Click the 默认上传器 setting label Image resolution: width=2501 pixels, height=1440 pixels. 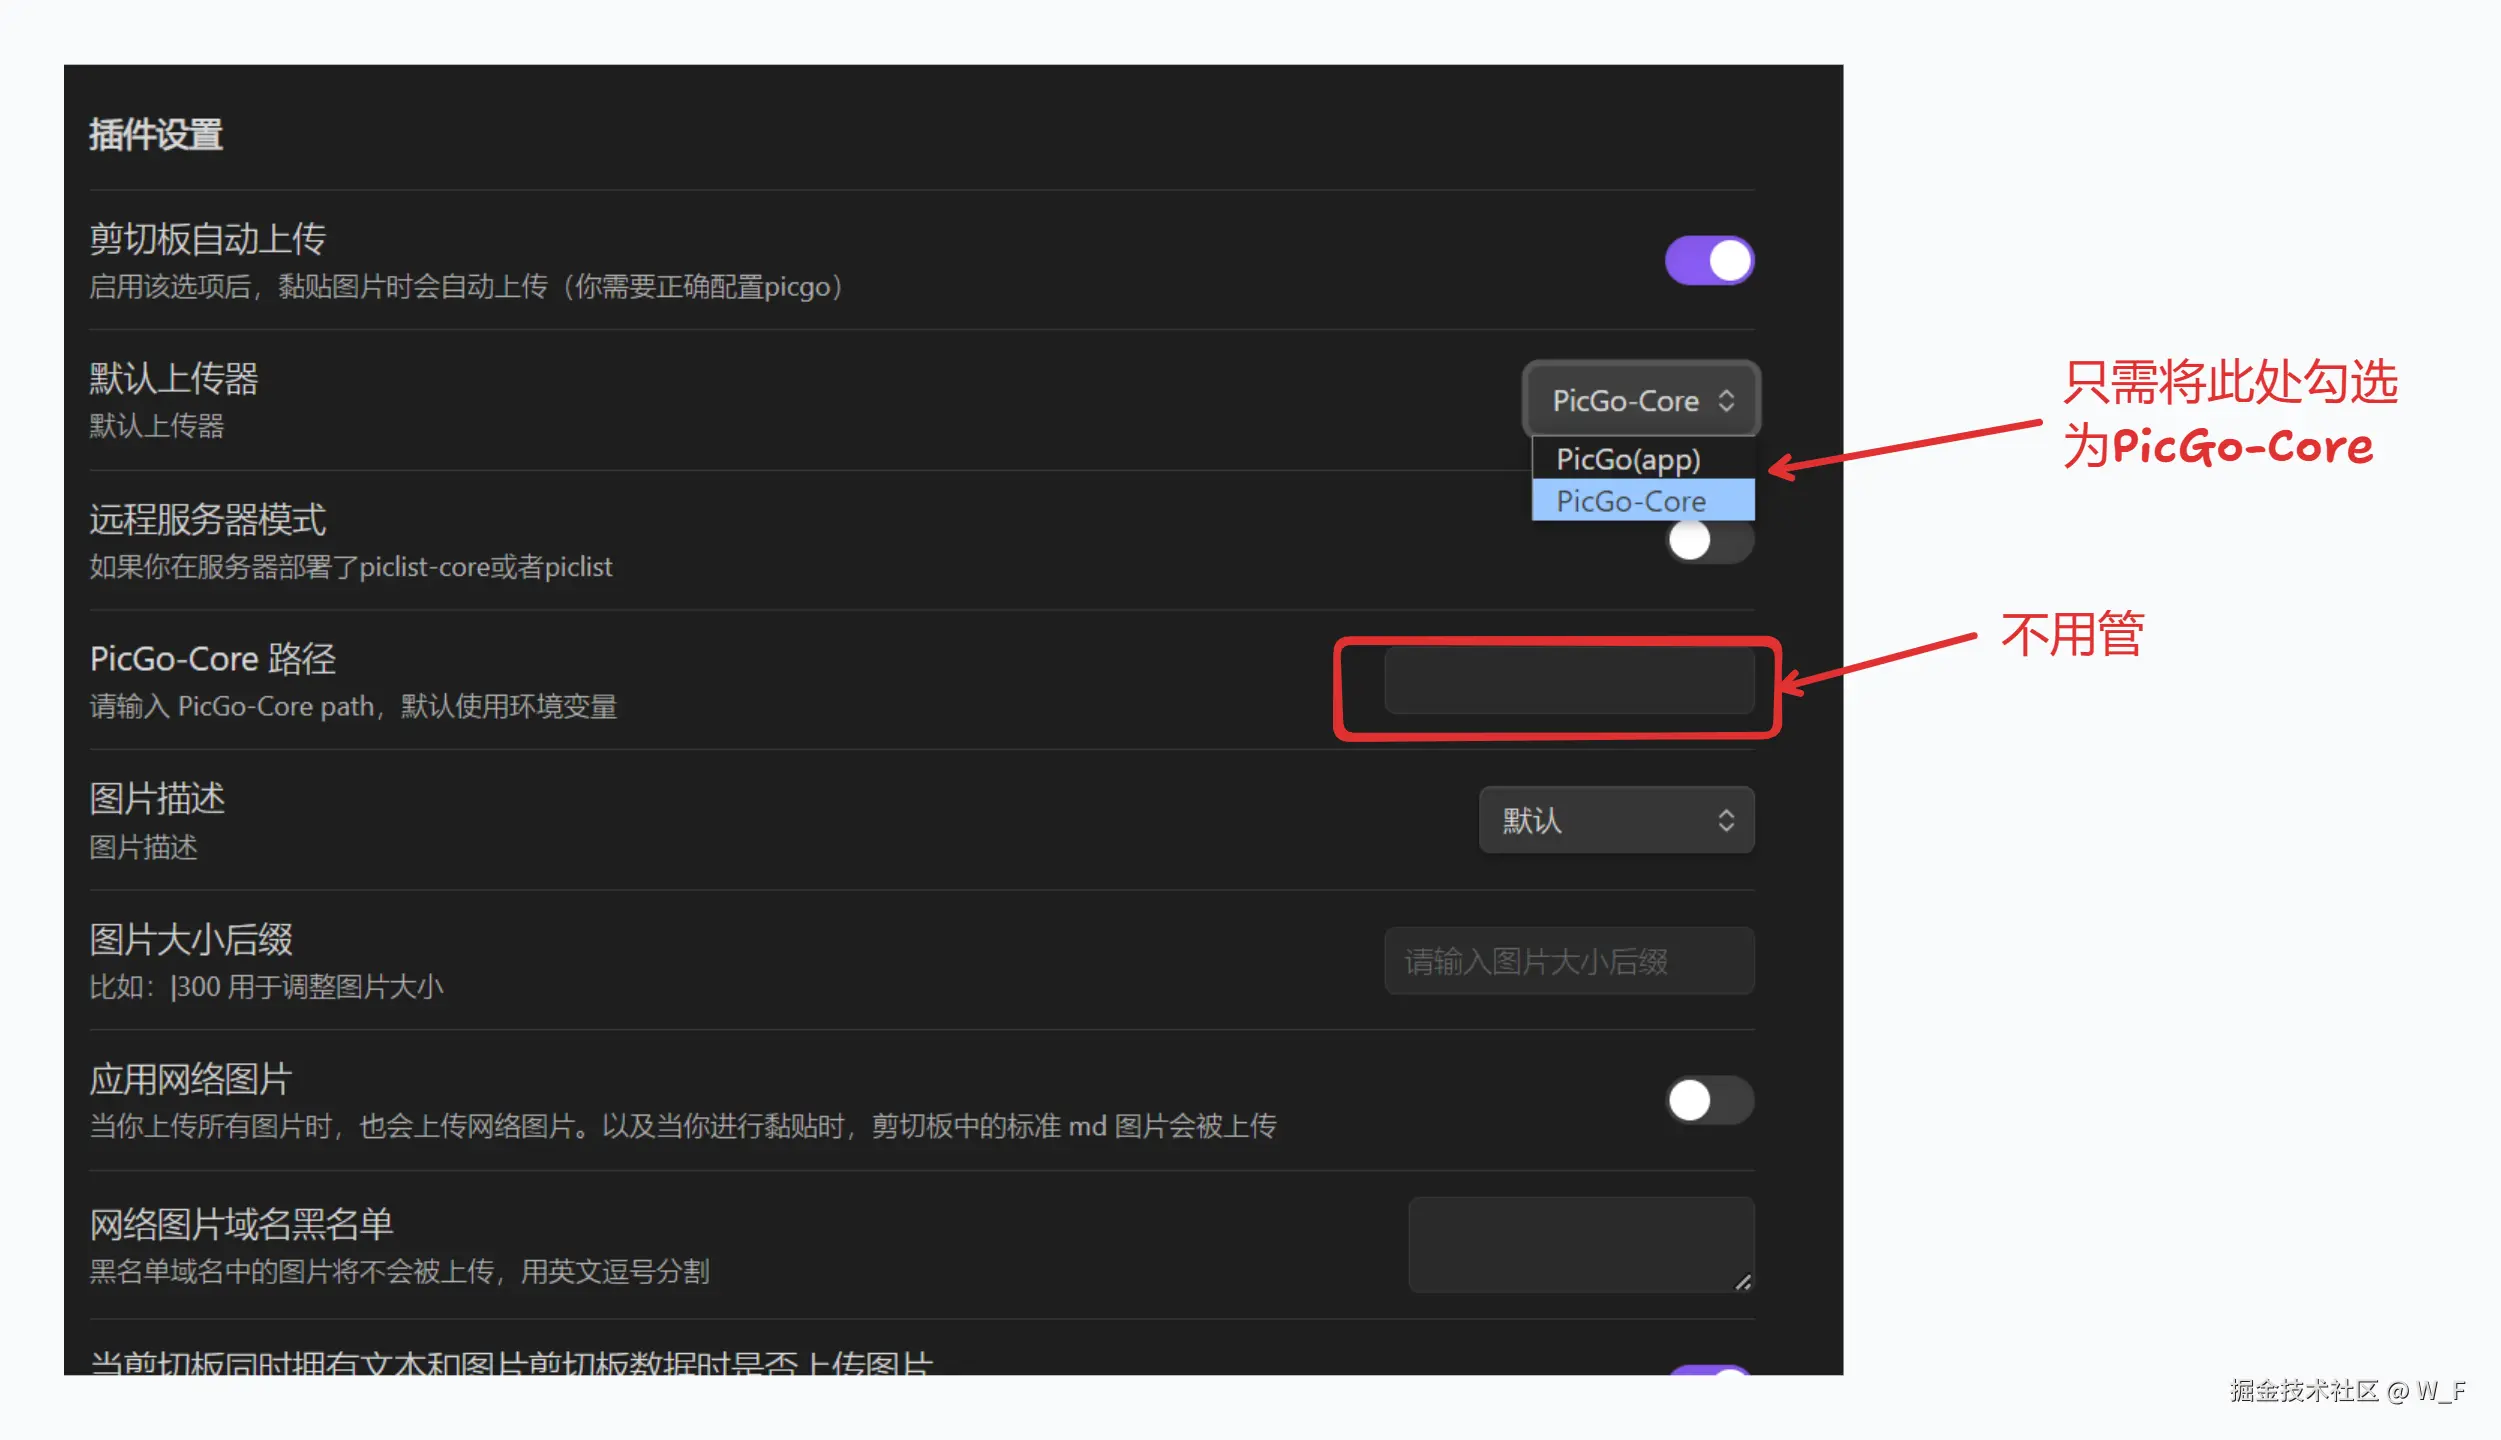click(x=174, y=379)
